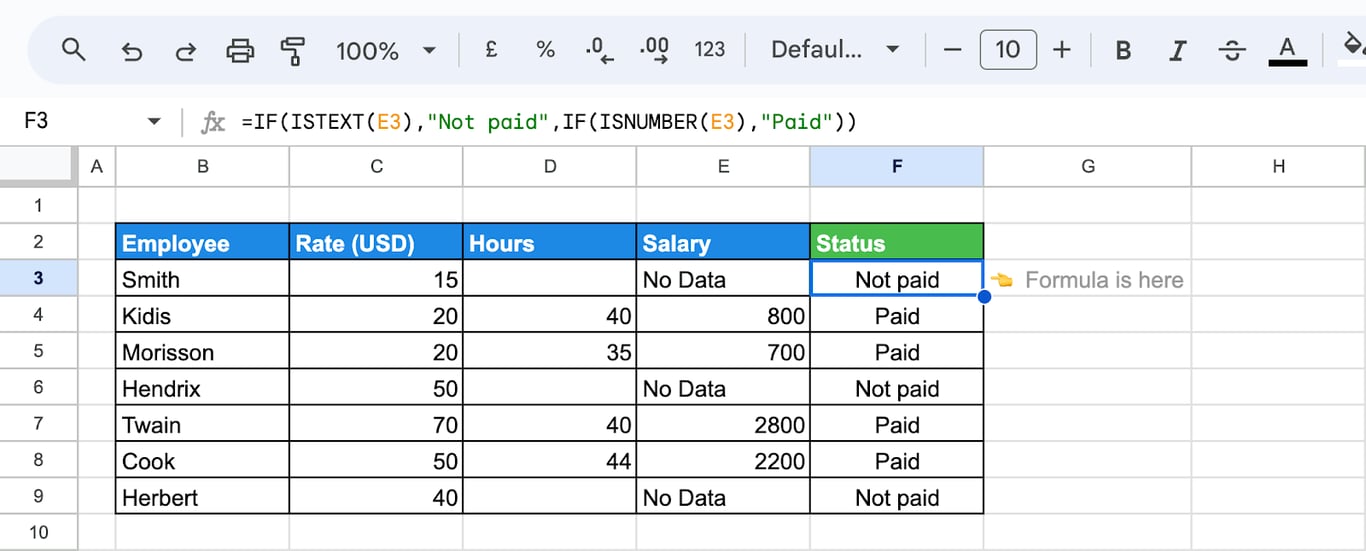Increase font size with plus button
Image resolution: width=1366 pixels, height=551 pixels.
(x=1062, y=49)
